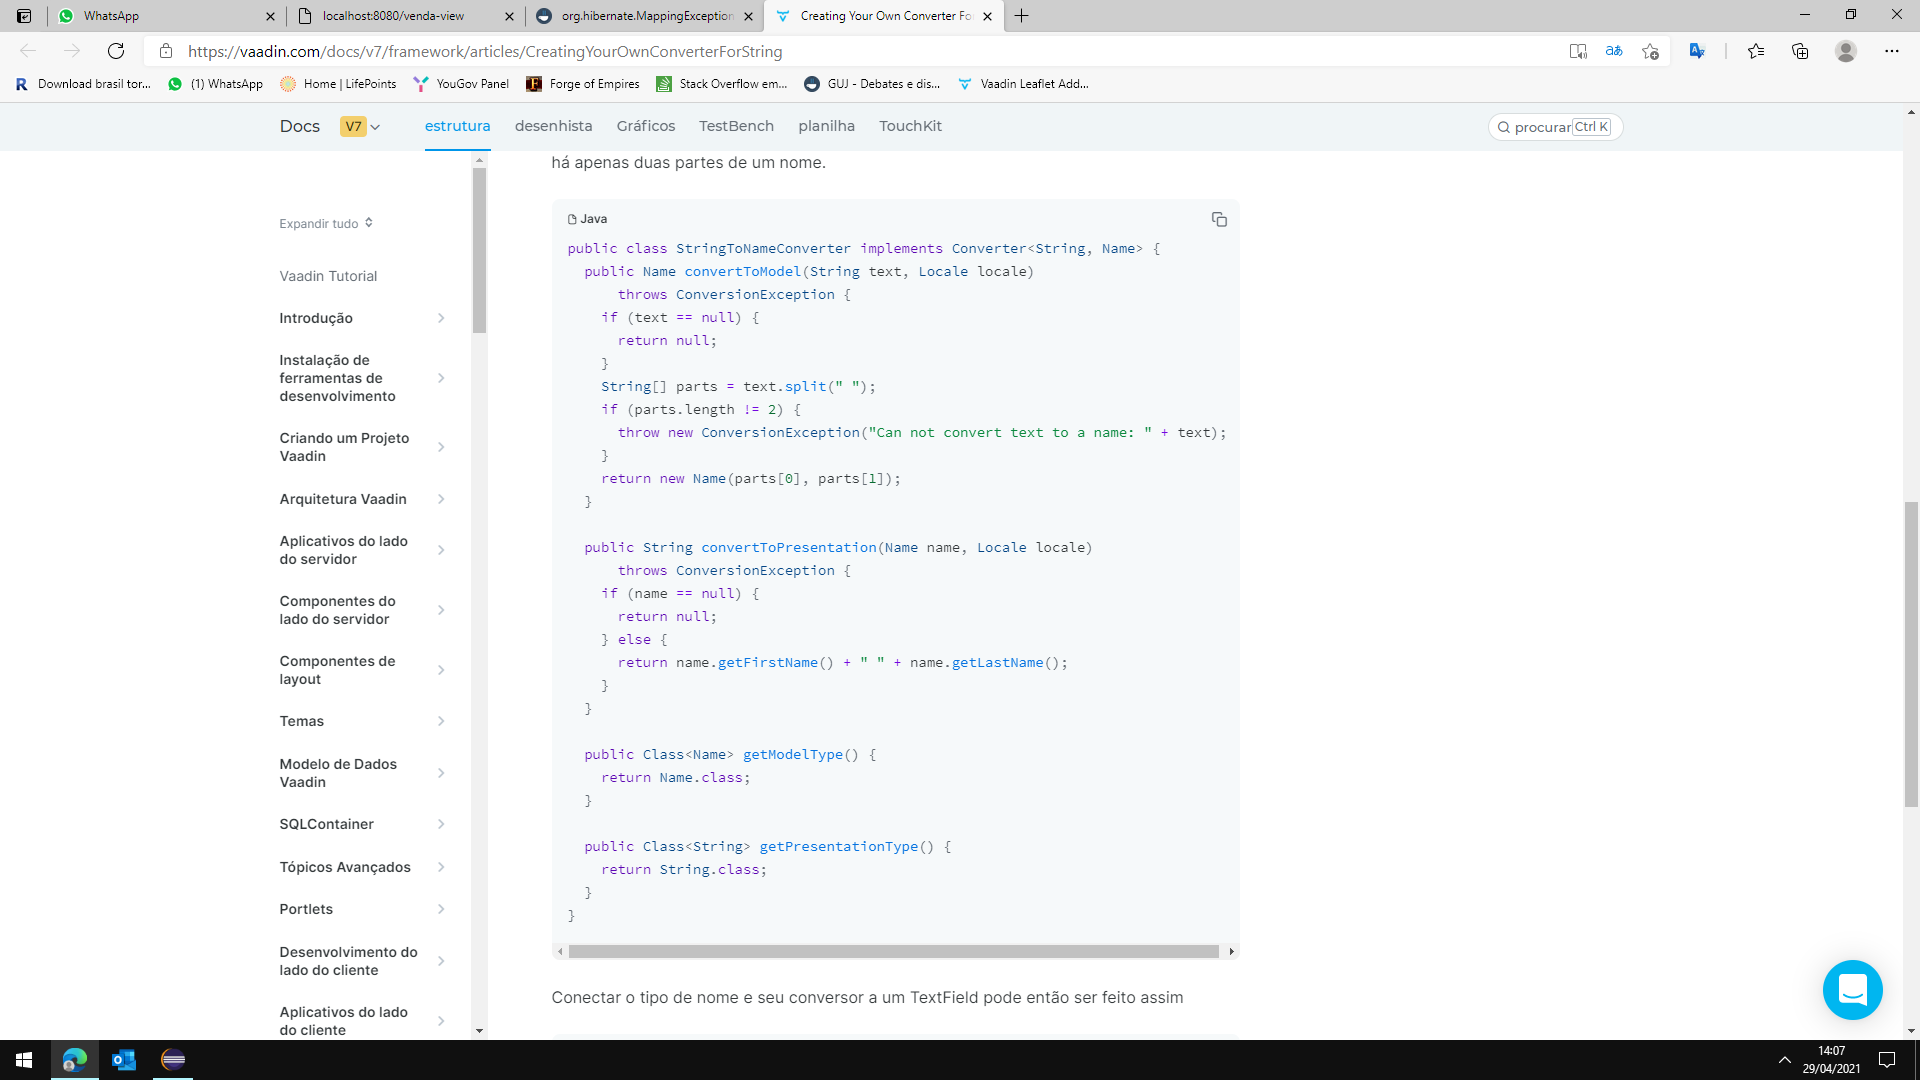Add page to favorites star
This screenshot has height=1080, width=1920.
(1650, 51)
